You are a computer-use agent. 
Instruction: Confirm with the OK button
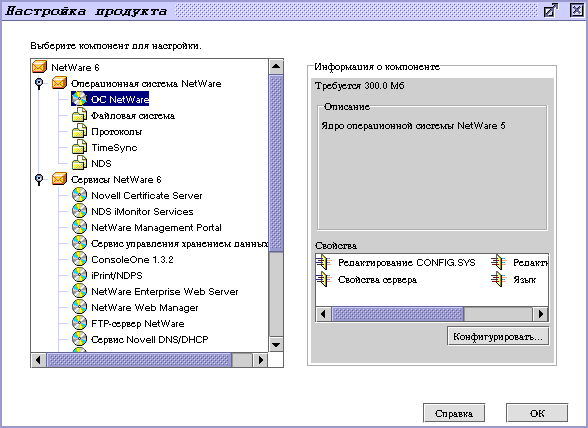coord(537,413)
